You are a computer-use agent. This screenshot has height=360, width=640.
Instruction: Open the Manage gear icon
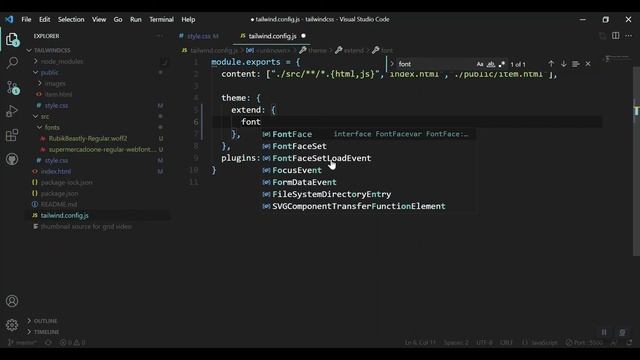click(12, 325)
